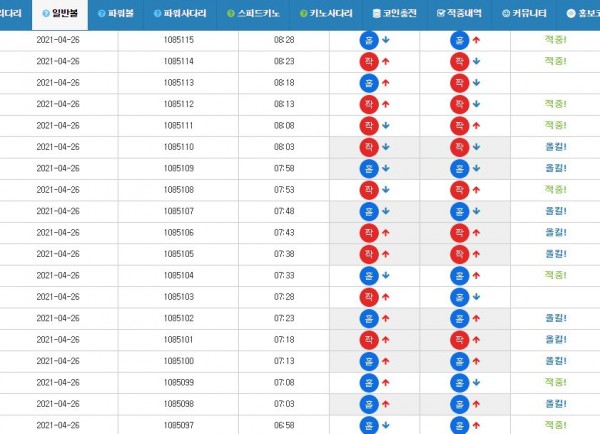Click right red 짝 badge in row 1085111
This screenshot has width=600, height=434.
click(x=460, y=126)
